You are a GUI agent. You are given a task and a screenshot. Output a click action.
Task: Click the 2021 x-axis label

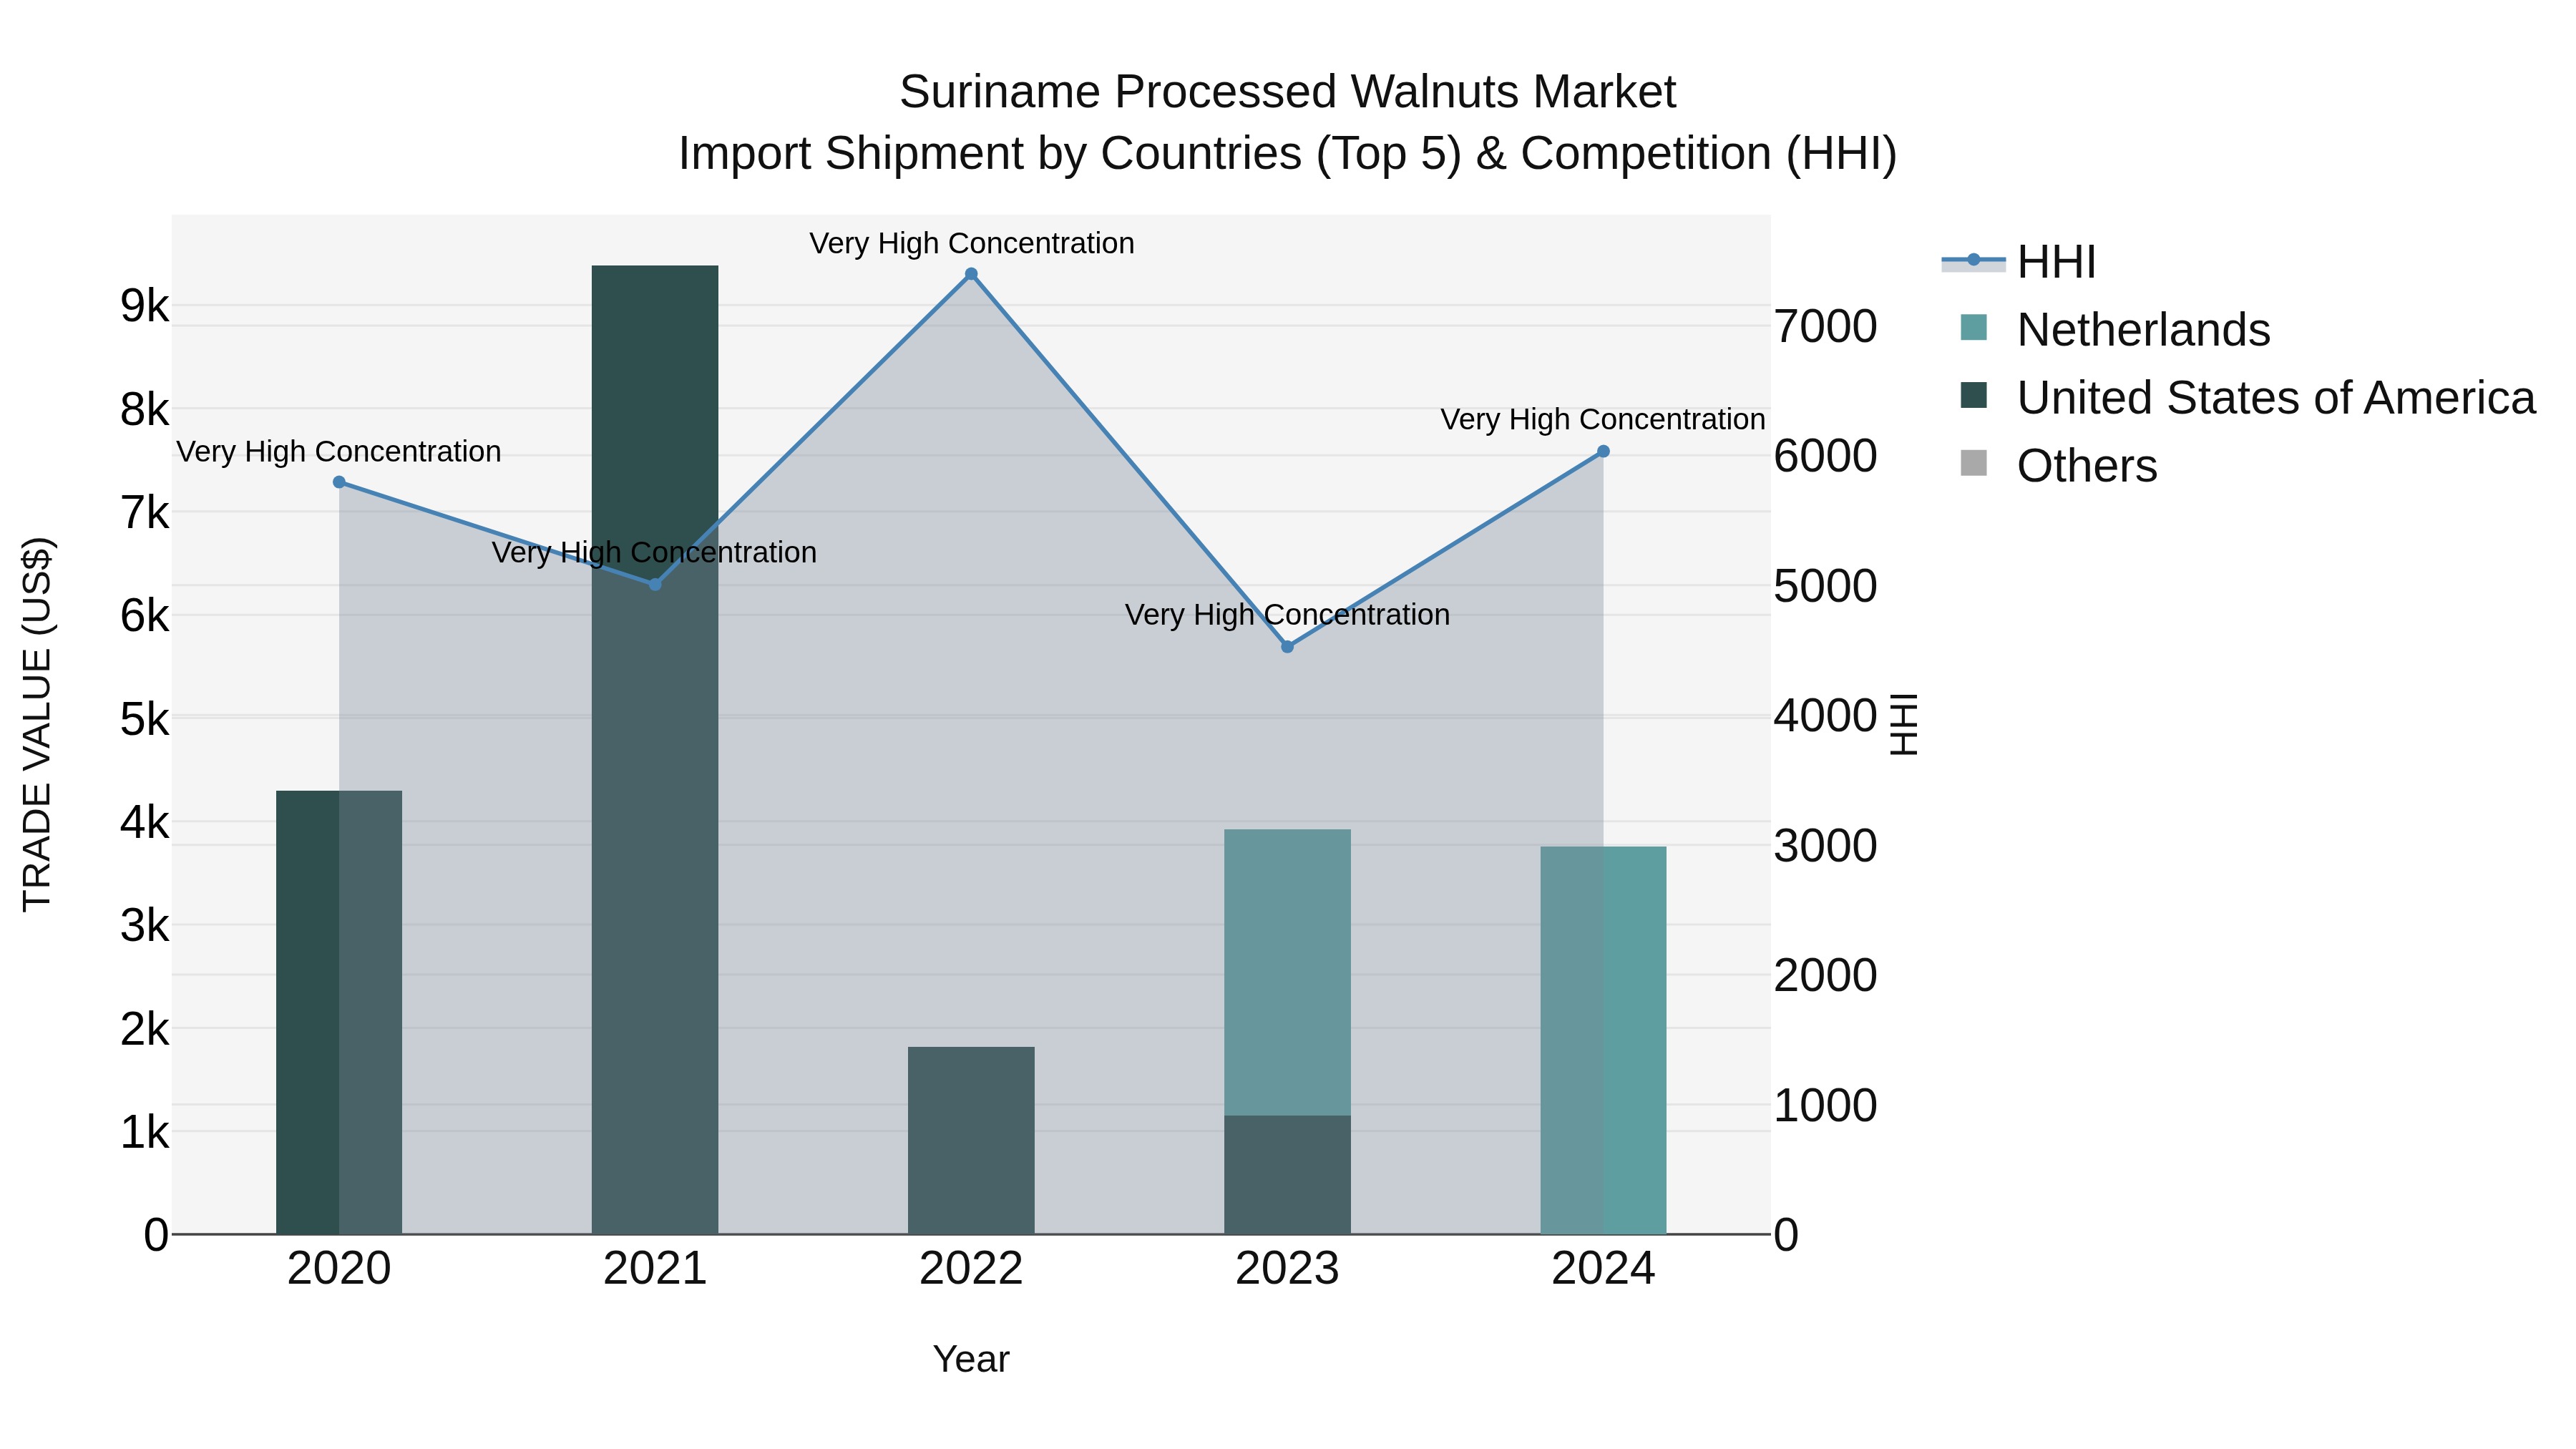point(655,1269)
